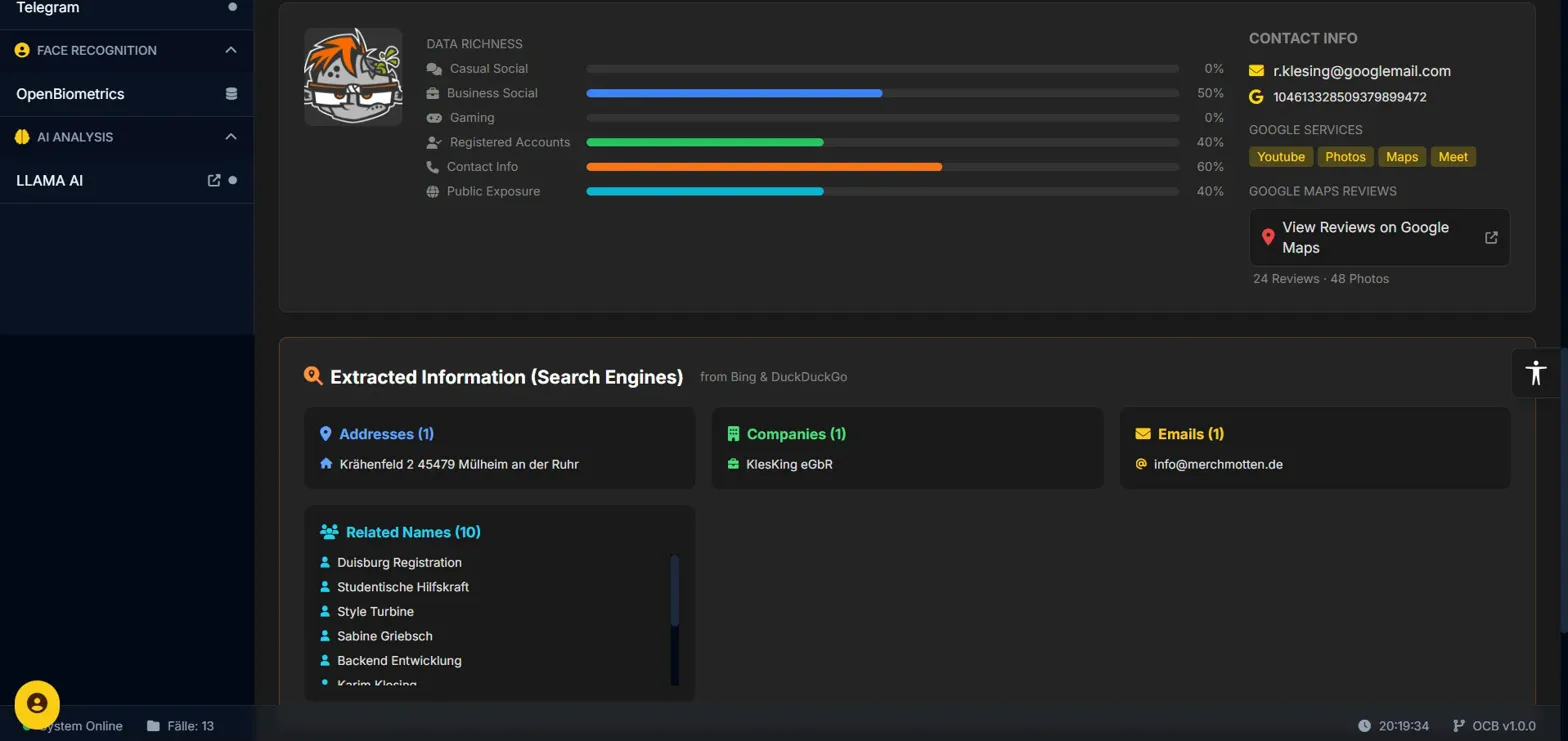
Task: Select Style Turbine in Related Names
Action: [375, 611]
